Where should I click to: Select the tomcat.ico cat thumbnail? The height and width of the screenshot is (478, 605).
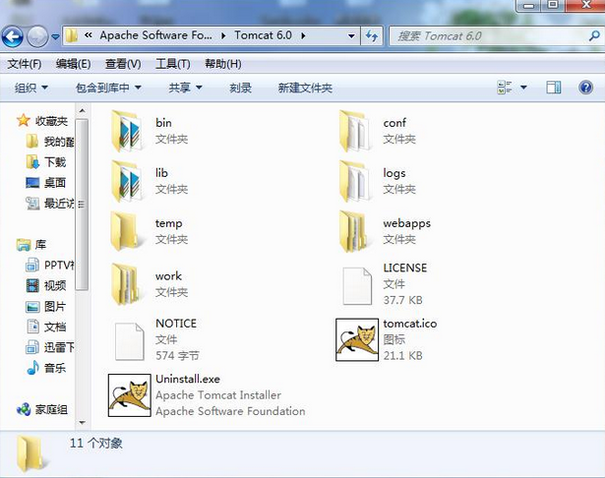(x=357, y=340)
